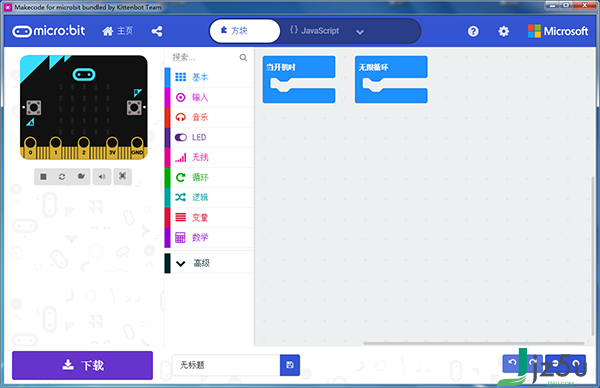Click pin 0 on the simulated micro:bit

(30, 147)
